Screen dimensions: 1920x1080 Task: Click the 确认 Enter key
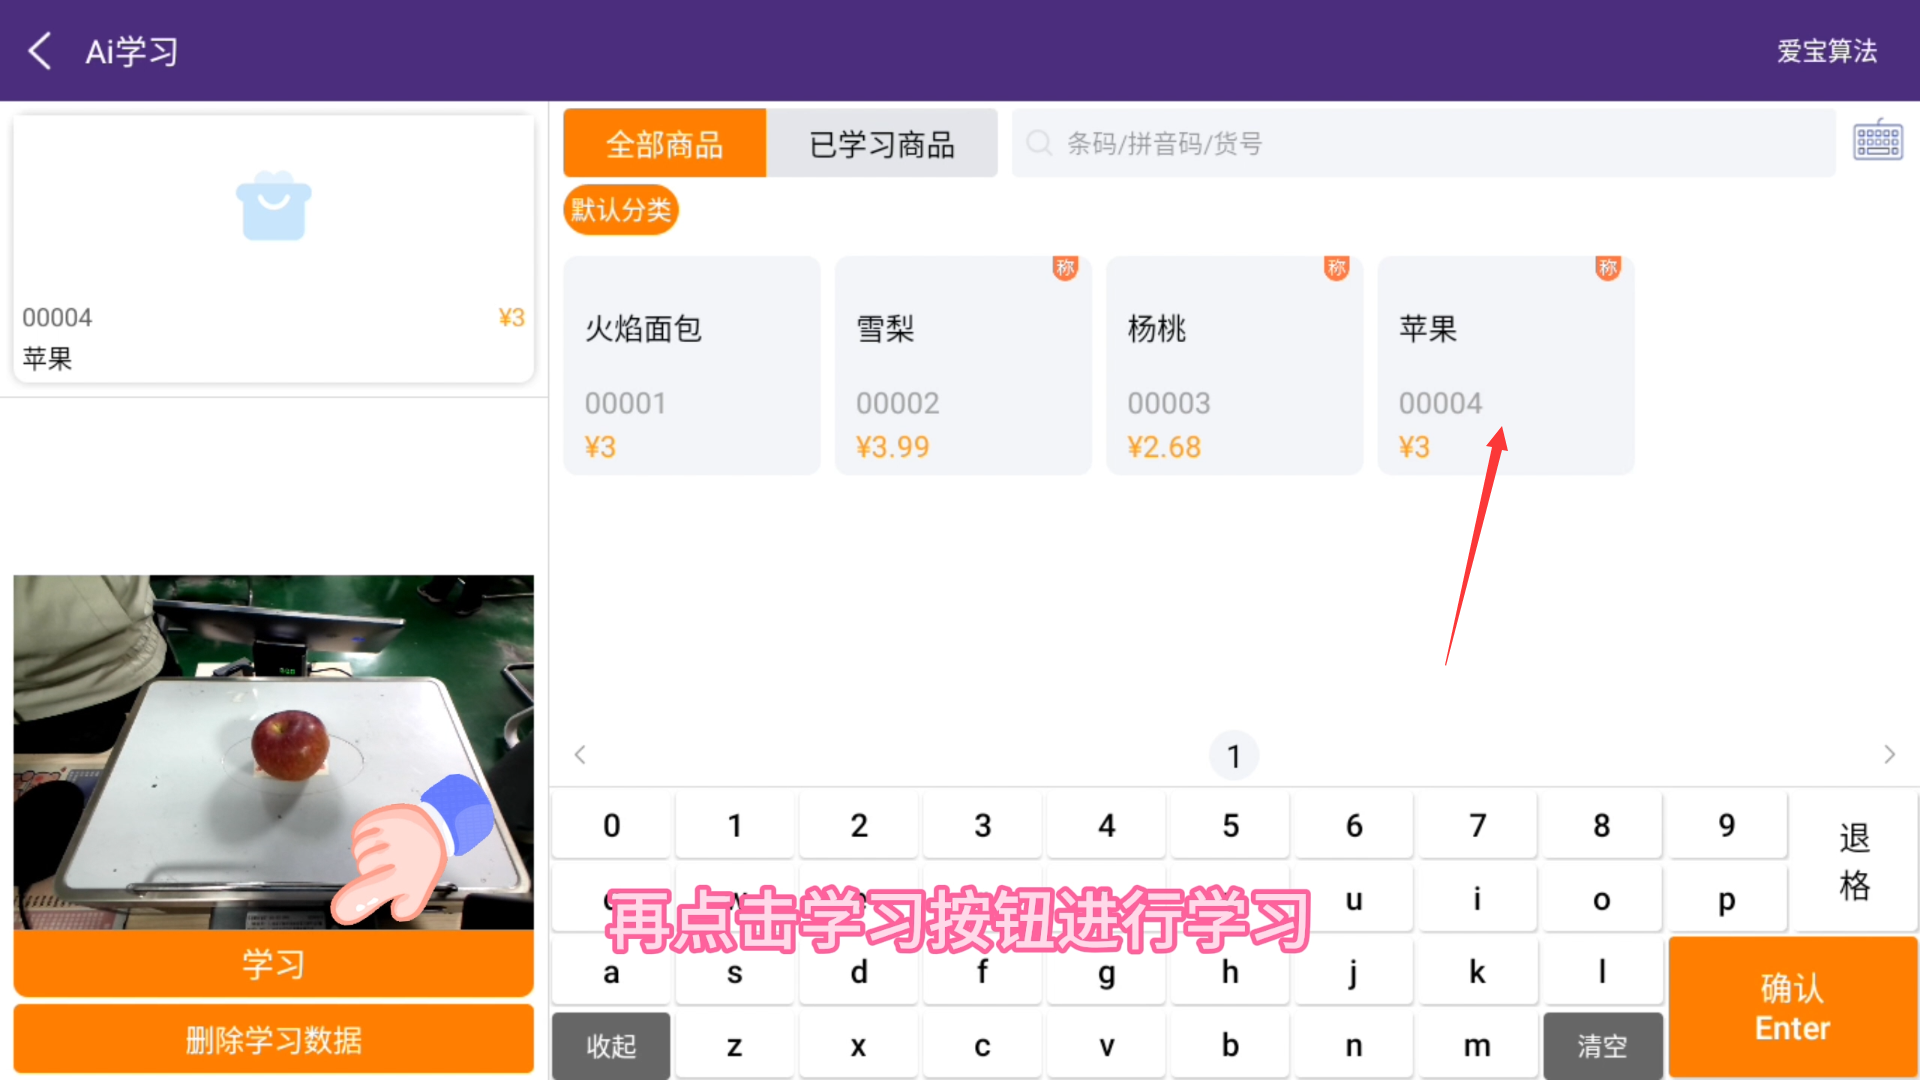[x=1792, y=1007]
